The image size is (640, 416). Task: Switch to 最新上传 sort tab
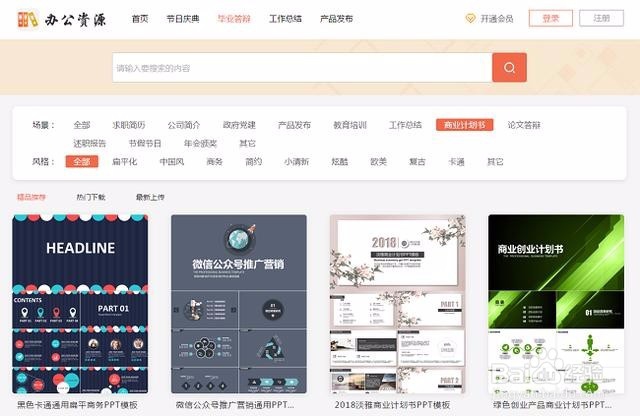point(150,197)
